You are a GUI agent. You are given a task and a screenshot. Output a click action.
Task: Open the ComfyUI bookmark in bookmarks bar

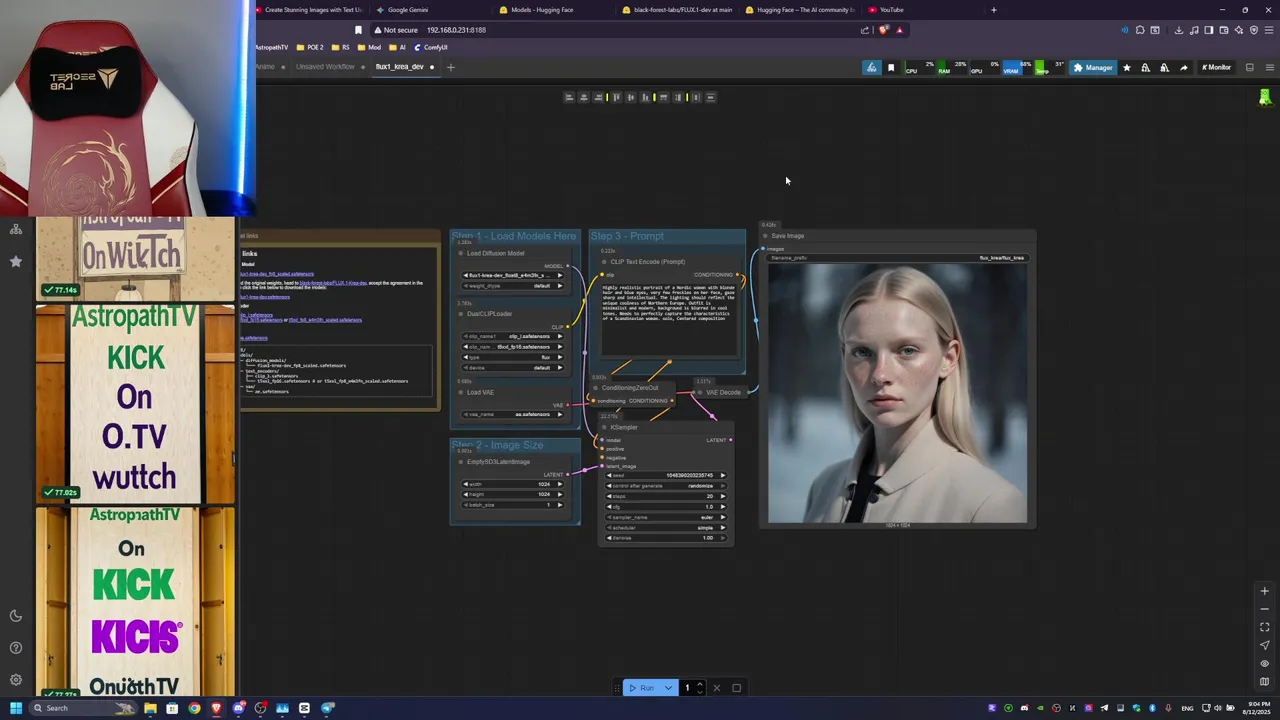coord(430,47)
